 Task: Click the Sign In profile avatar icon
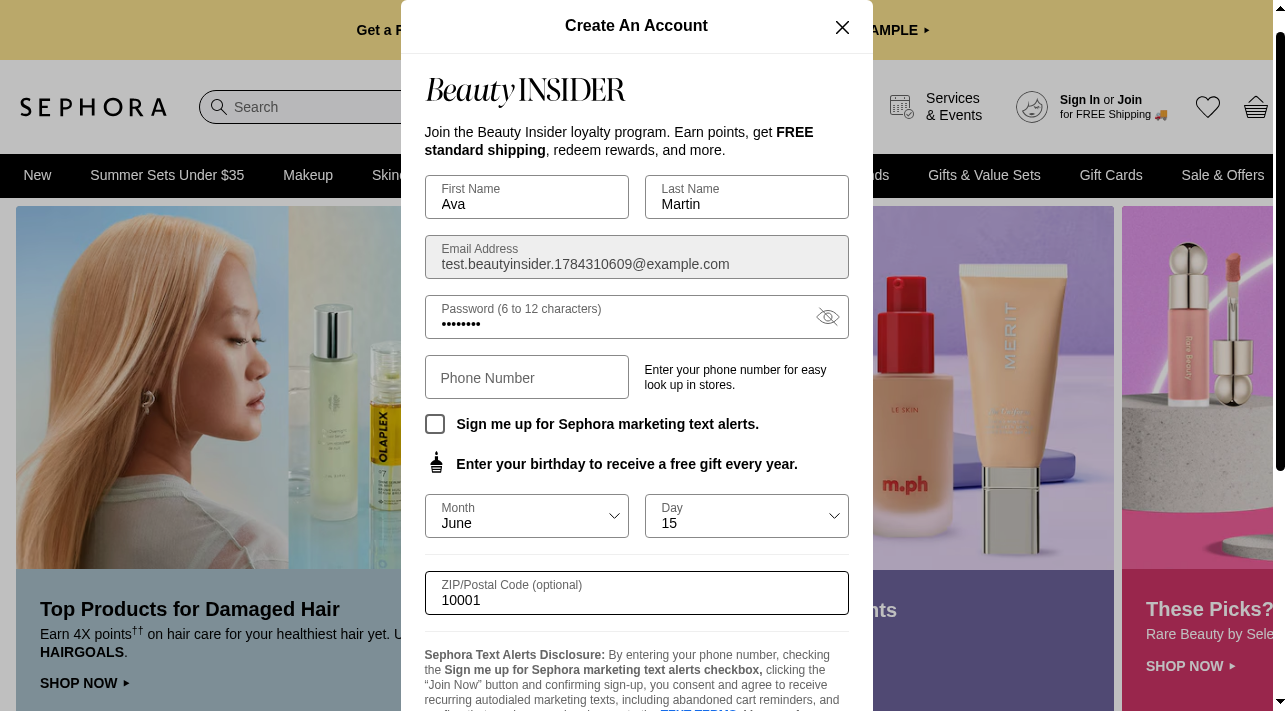1032,107
